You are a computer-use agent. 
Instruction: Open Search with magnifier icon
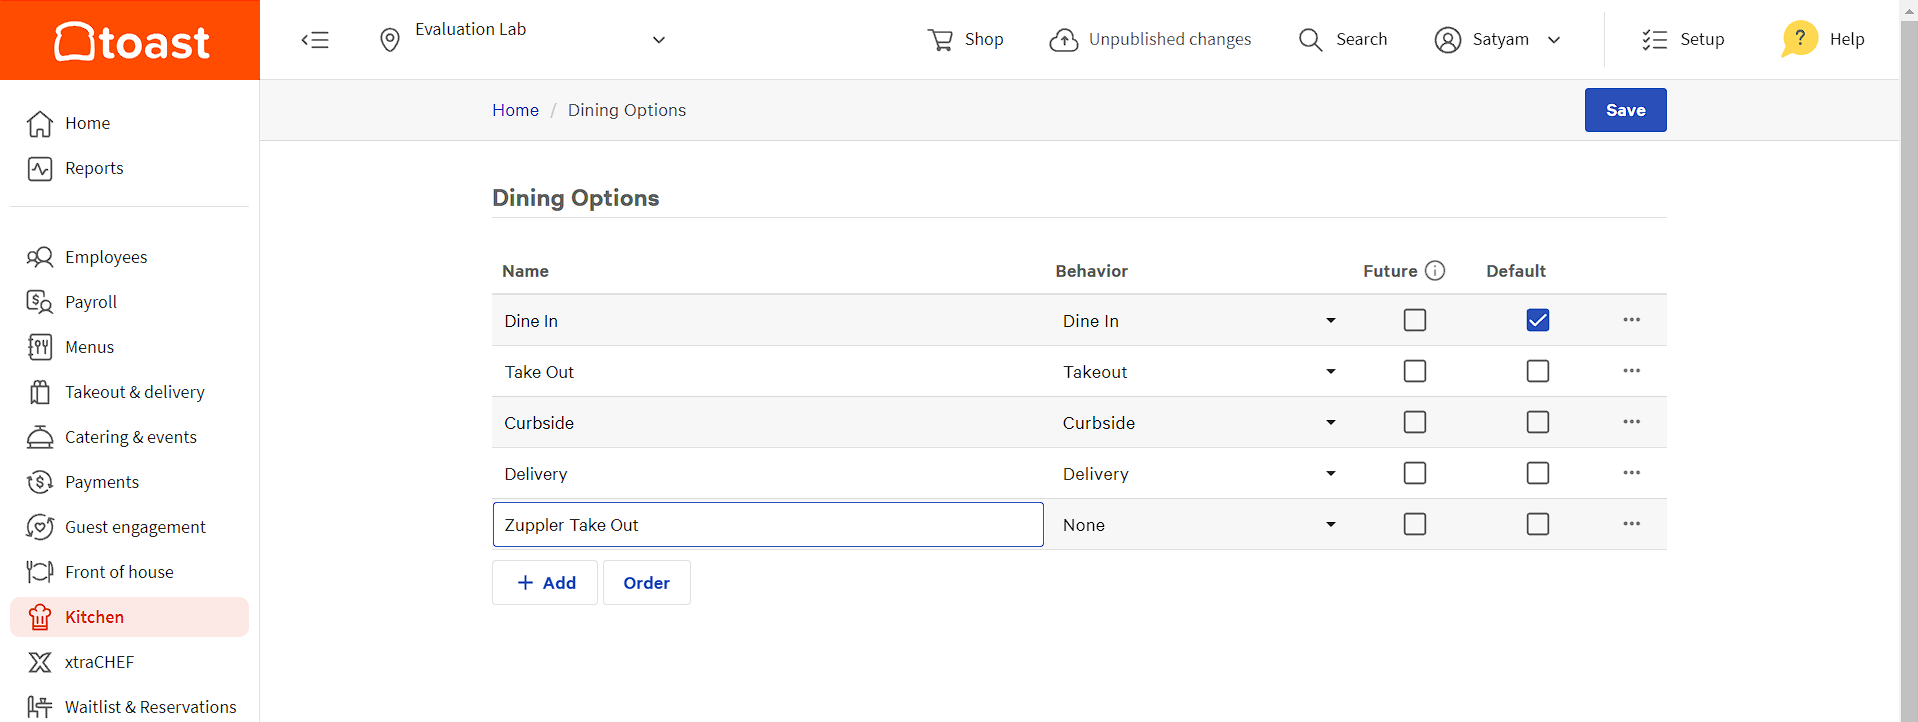point(1310,40)
